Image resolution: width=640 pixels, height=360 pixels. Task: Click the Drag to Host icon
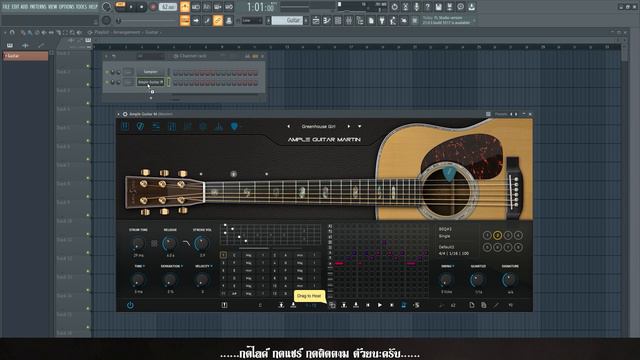click(332, 305)
